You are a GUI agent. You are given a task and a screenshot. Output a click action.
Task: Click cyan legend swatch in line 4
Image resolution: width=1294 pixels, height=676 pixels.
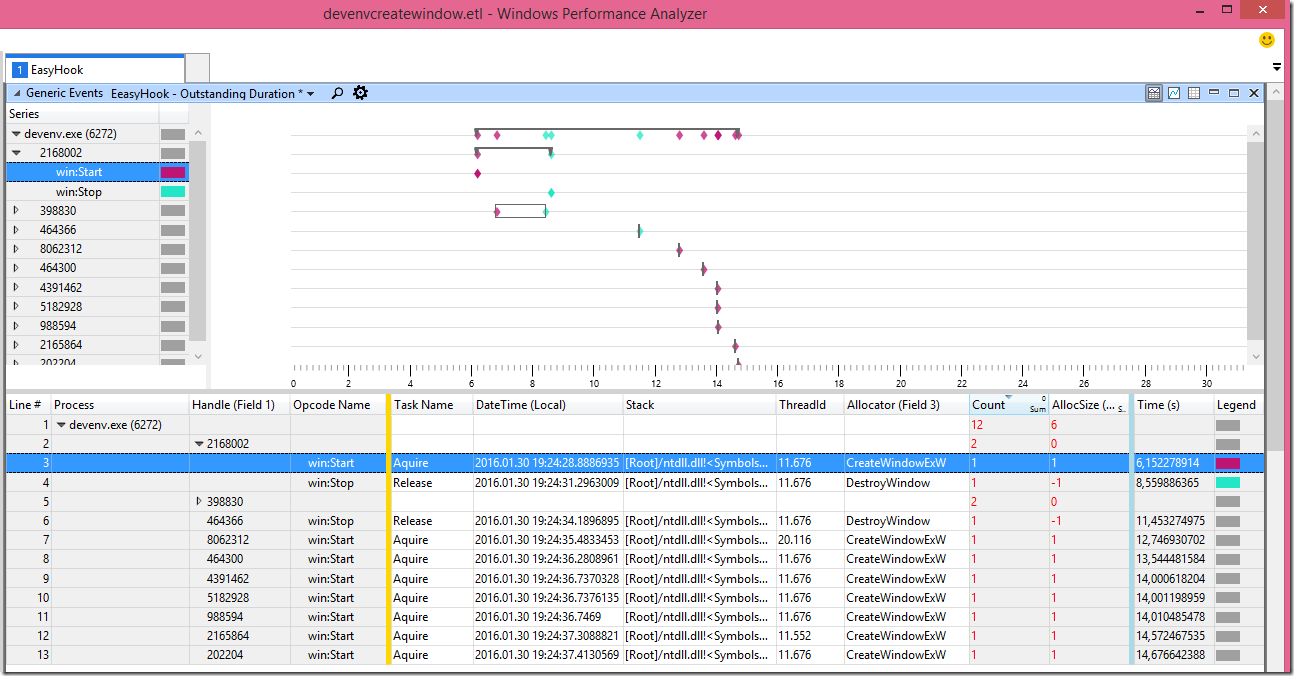pyautogui.click(x=1228, y=483)
